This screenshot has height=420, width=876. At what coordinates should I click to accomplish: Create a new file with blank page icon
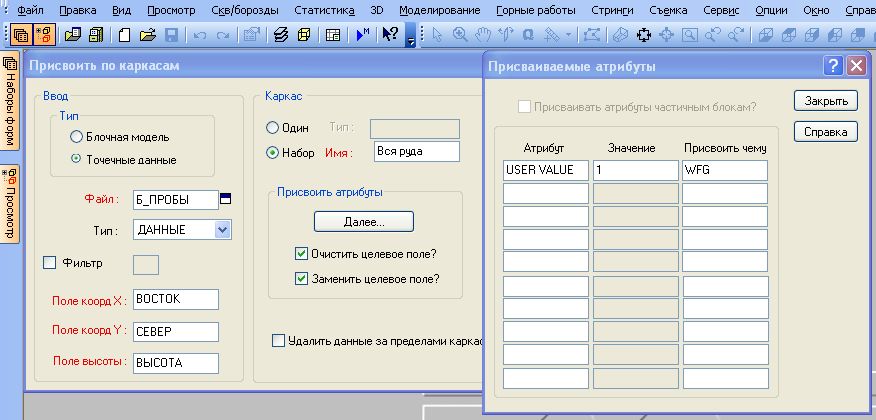click(125, 35)
